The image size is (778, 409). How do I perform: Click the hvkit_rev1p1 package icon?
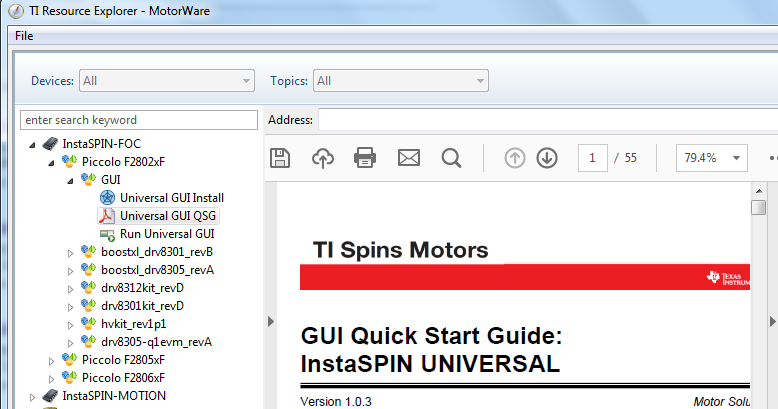(88, 324)
